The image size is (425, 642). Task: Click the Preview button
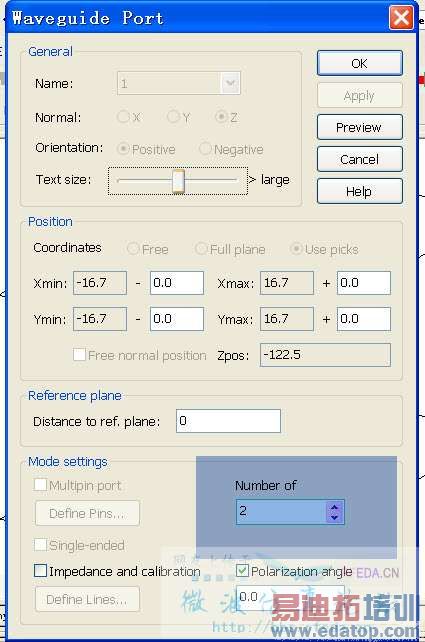click(359, 127)
